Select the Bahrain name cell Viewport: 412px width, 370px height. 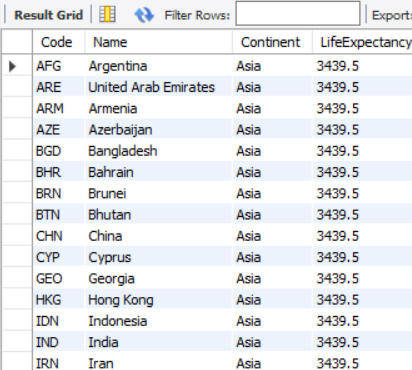tap(158, 172)
